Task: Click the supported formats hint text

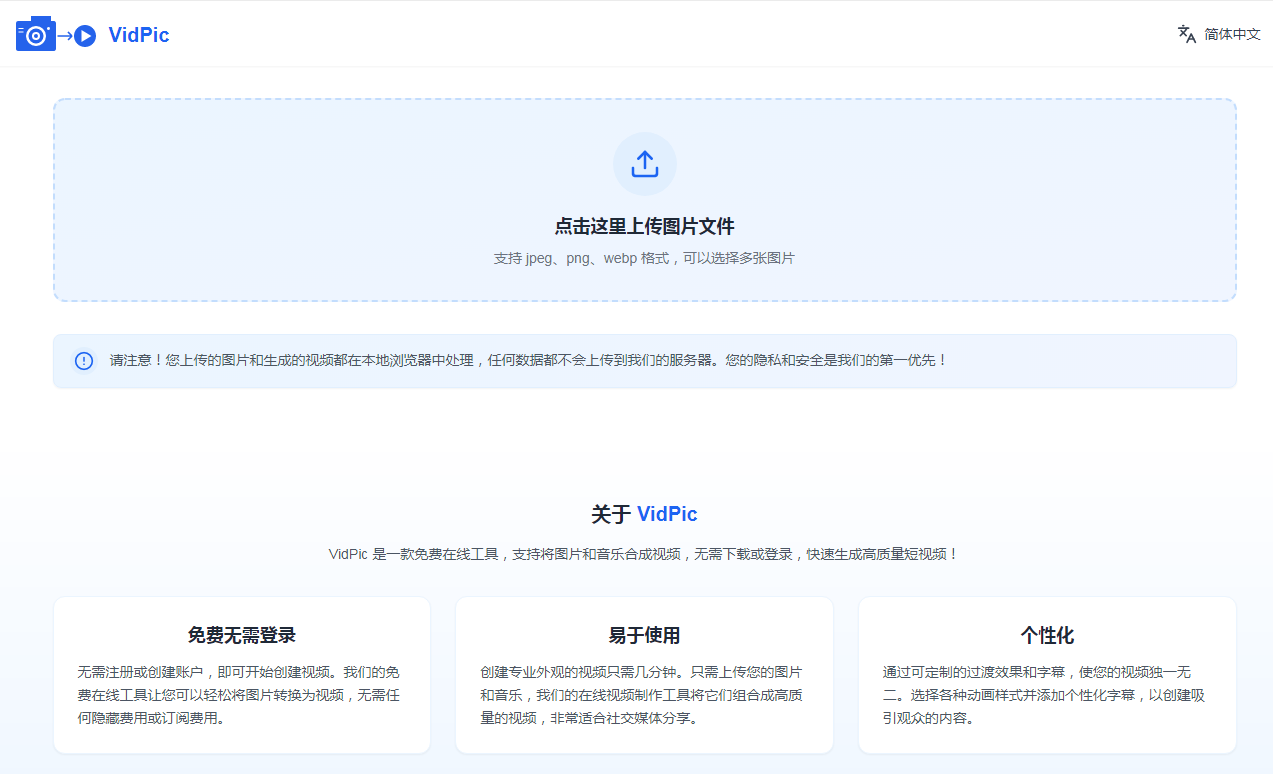Action: [x=645, y=258]
